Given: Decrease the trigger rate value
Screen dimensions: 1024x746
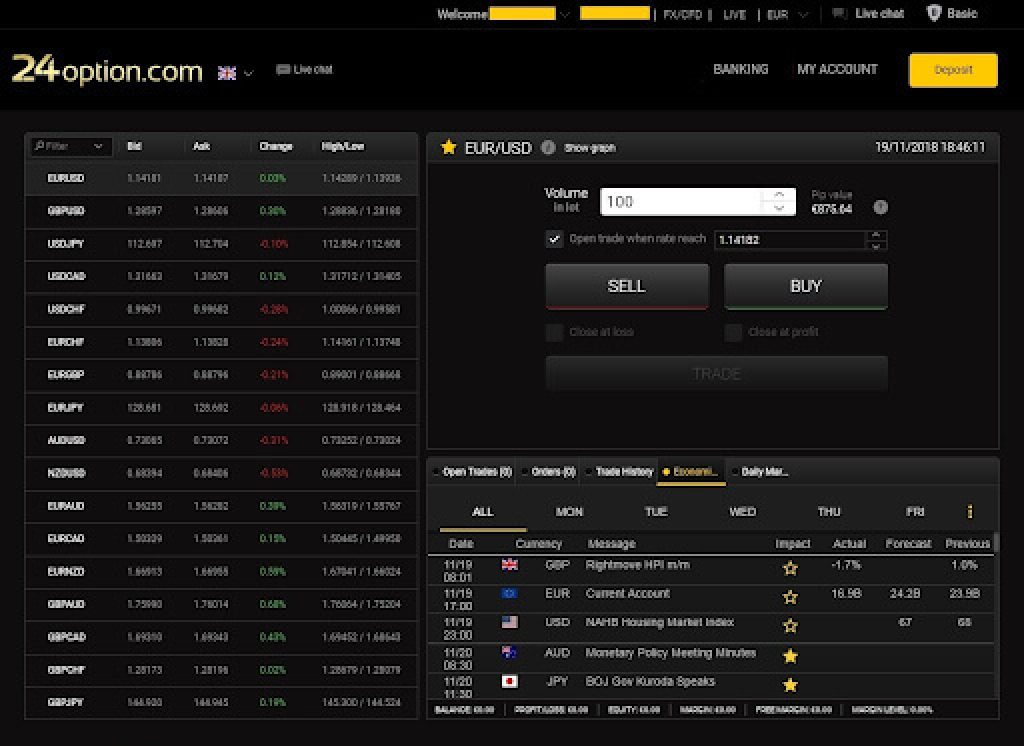Looking at the screenshot, I should click(876, 246).
